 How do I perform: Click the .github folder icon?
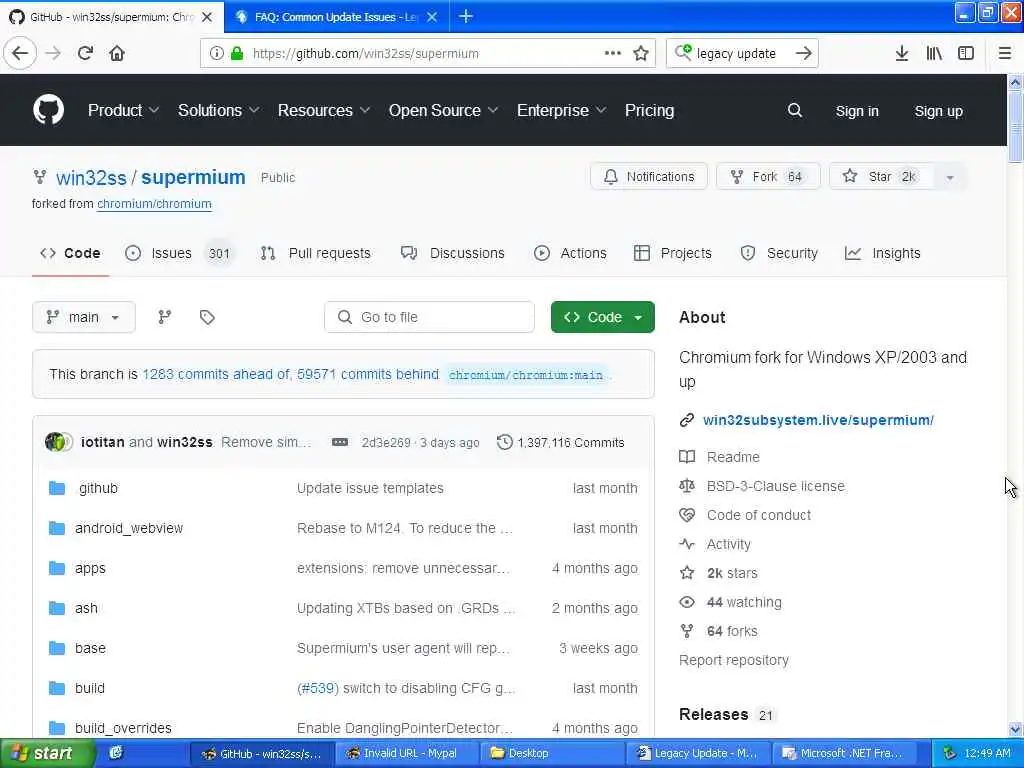[57, 488]
